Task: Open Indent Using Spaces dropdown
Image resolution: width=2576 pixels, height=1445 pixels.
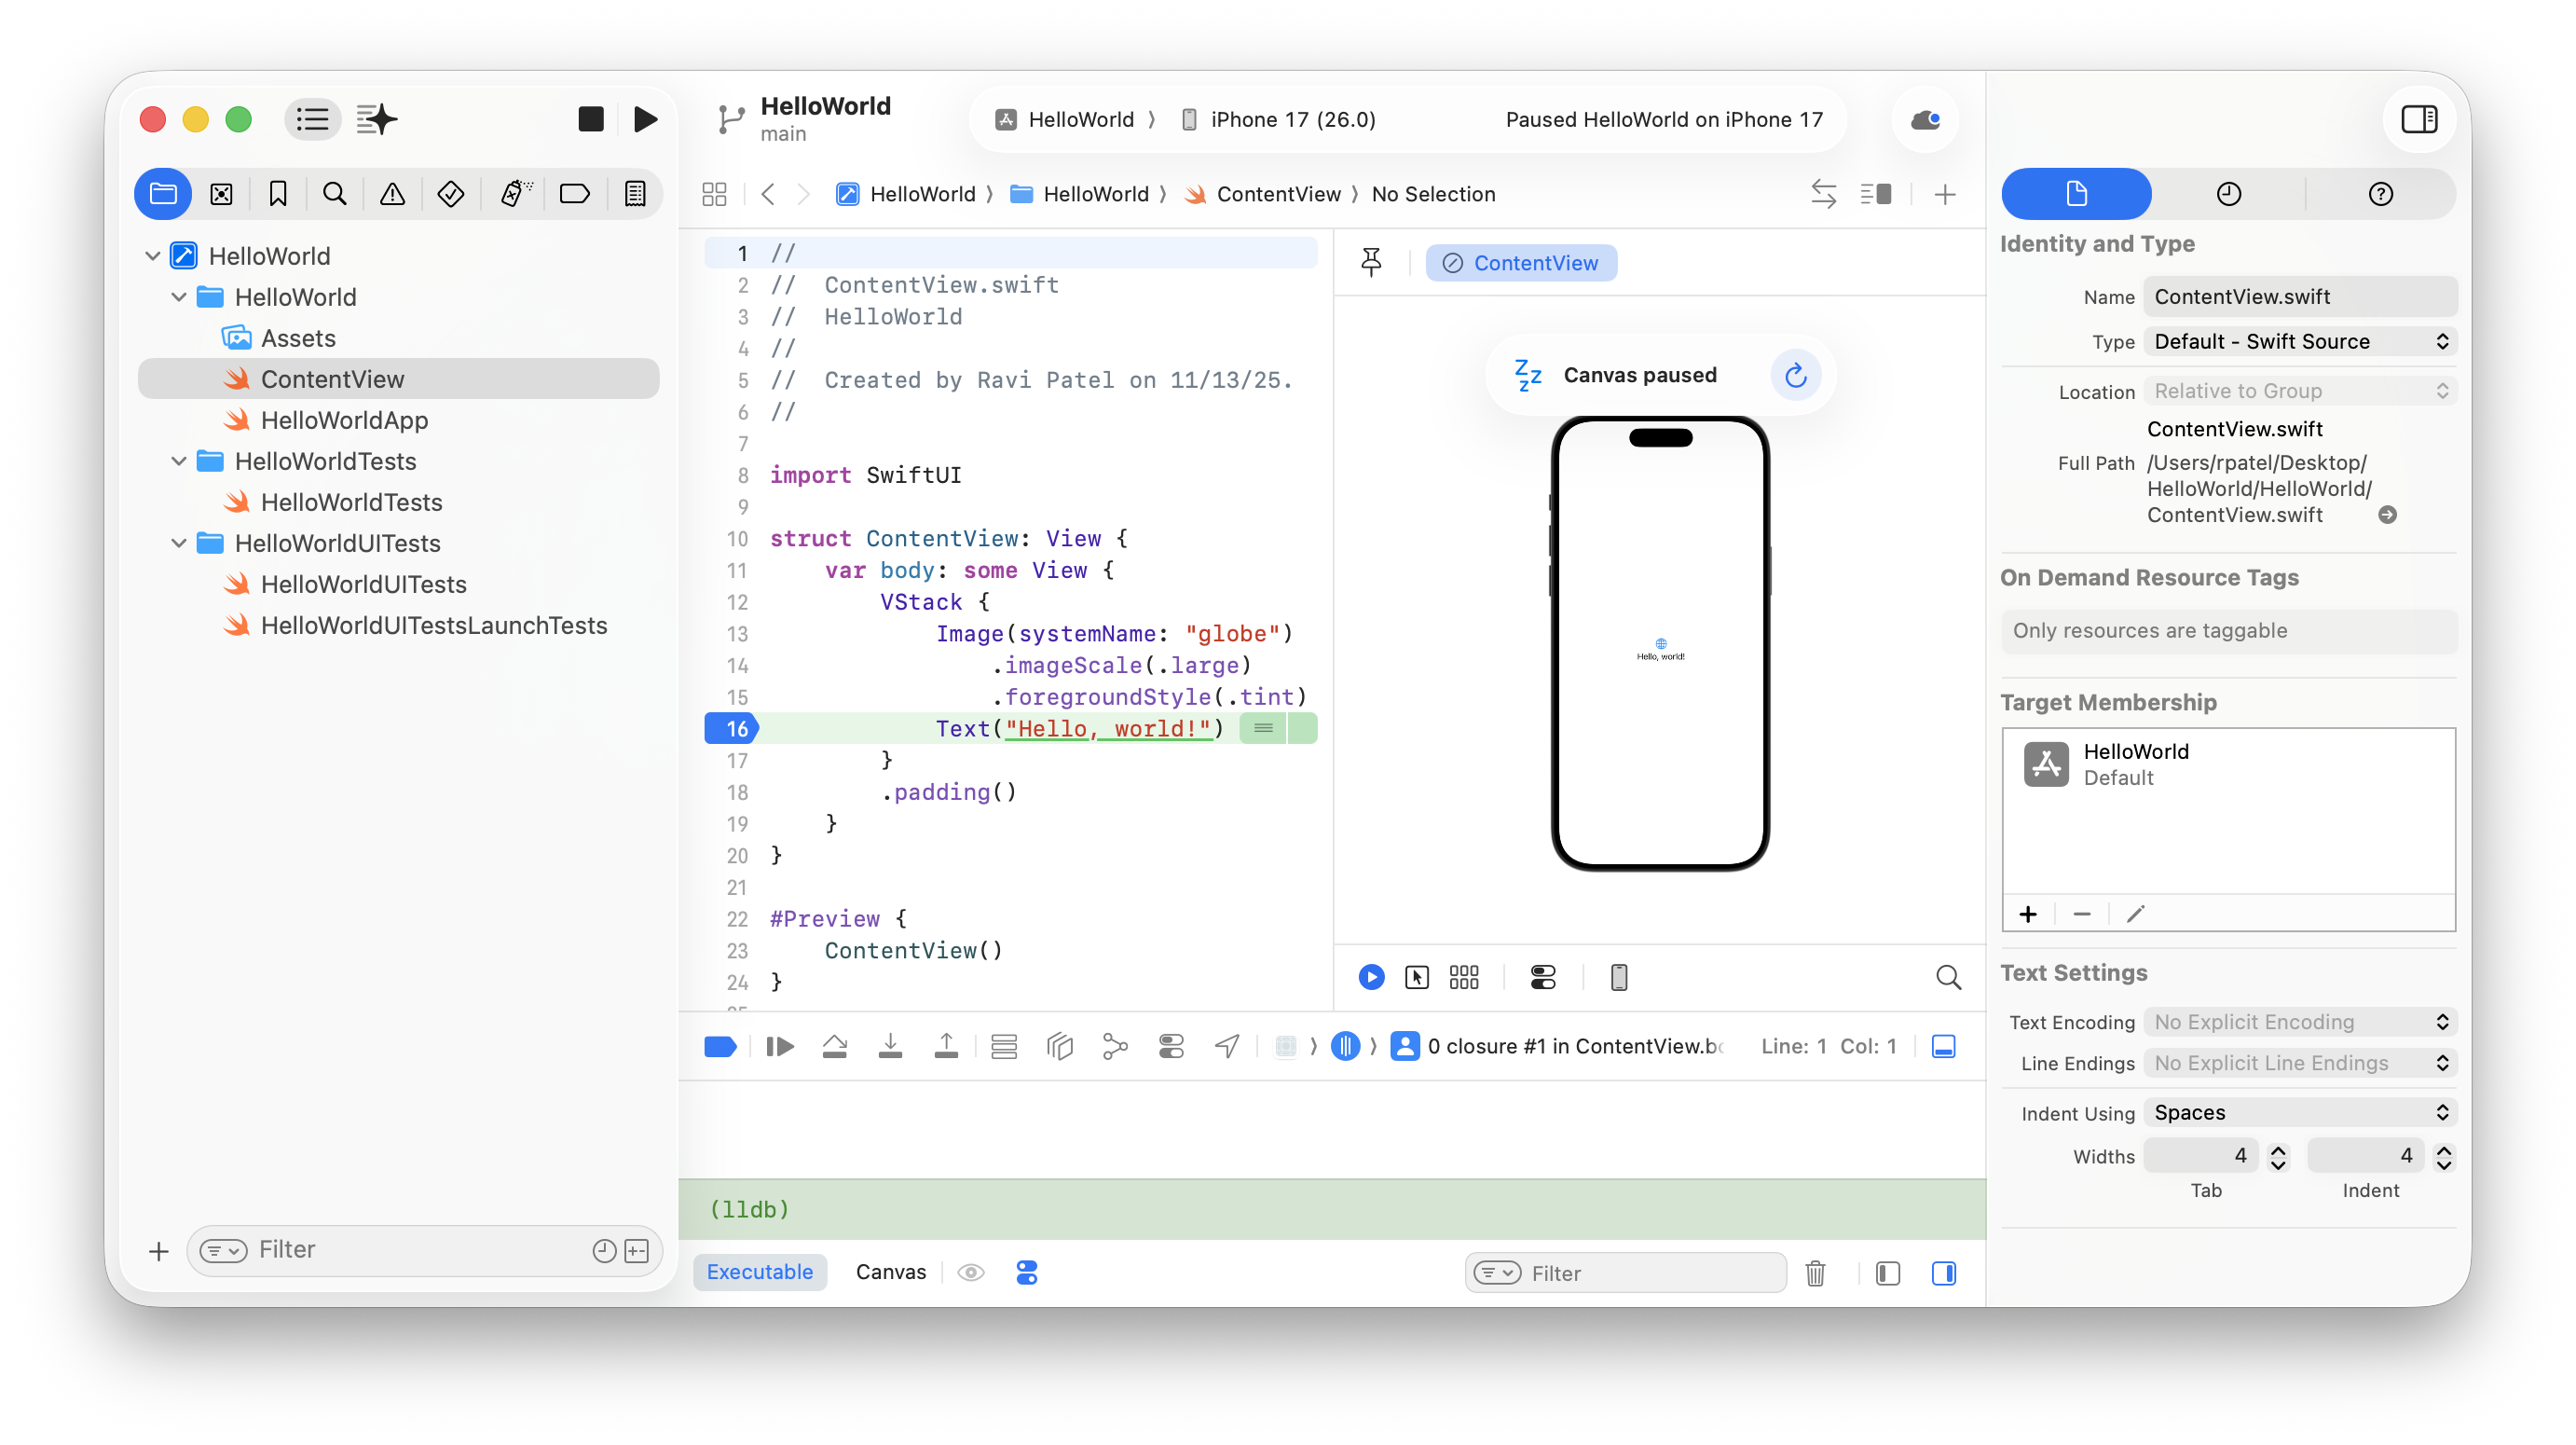Action: (2299, 1112)
